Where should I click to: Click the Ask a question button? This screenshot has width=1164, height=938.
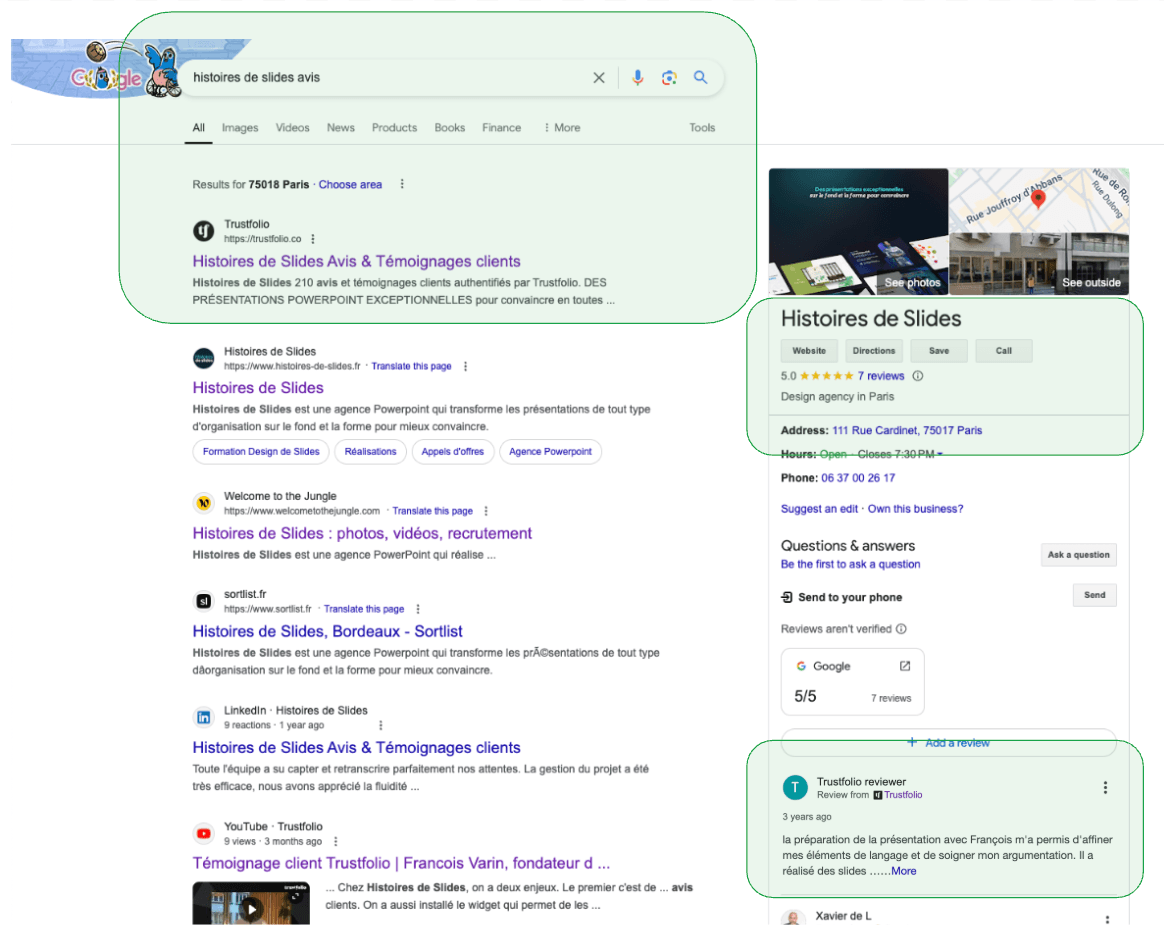1079,554
